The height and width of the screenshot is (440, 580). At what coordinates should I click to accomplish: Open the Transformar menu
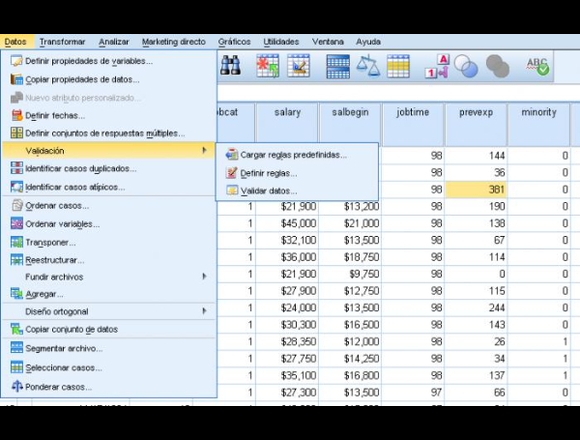pos(62,42)
